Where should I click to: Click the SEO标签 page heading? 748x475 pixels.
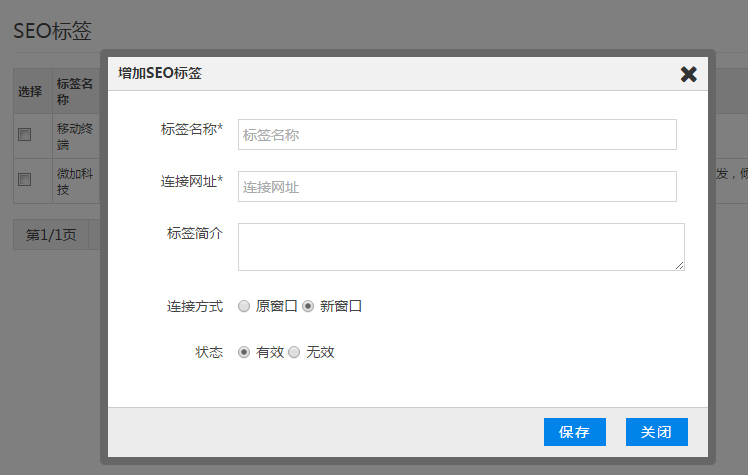[x=52, y=30]
